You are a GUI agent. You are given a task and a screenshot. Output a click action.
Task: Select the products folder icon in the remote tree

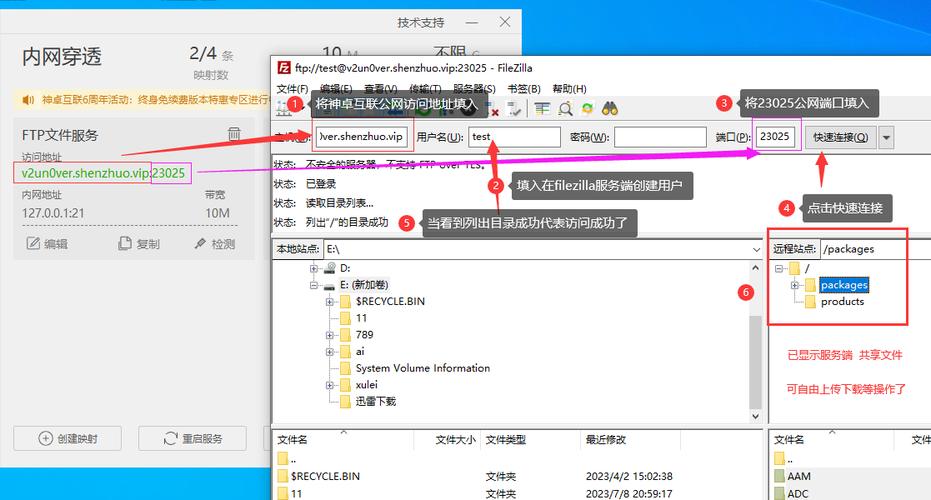pyautogui.click(x=810, y=302)
